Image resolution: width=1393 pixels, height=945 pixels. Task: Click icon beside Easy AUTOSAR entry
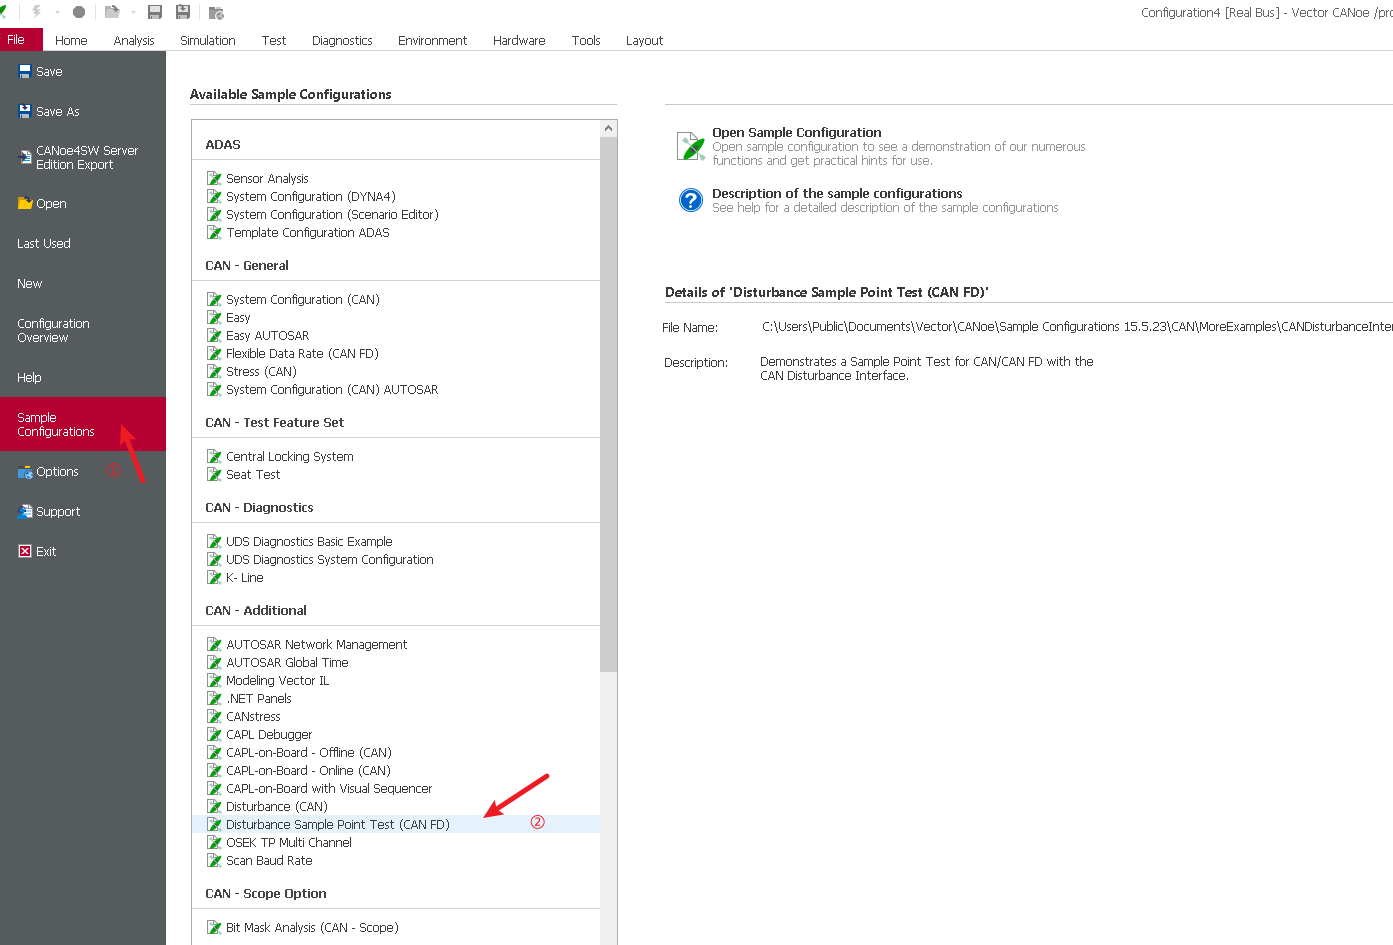pos(214,336)
